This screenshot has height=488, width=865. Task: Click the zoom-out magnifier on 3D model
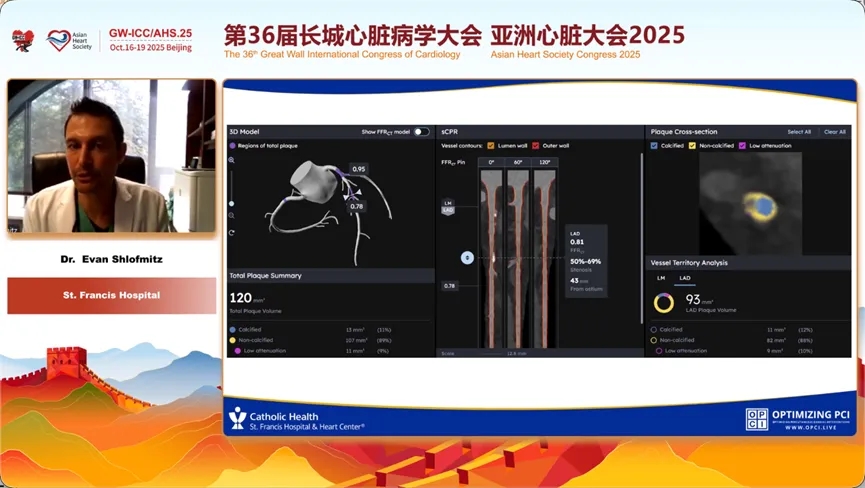(232, 216)
